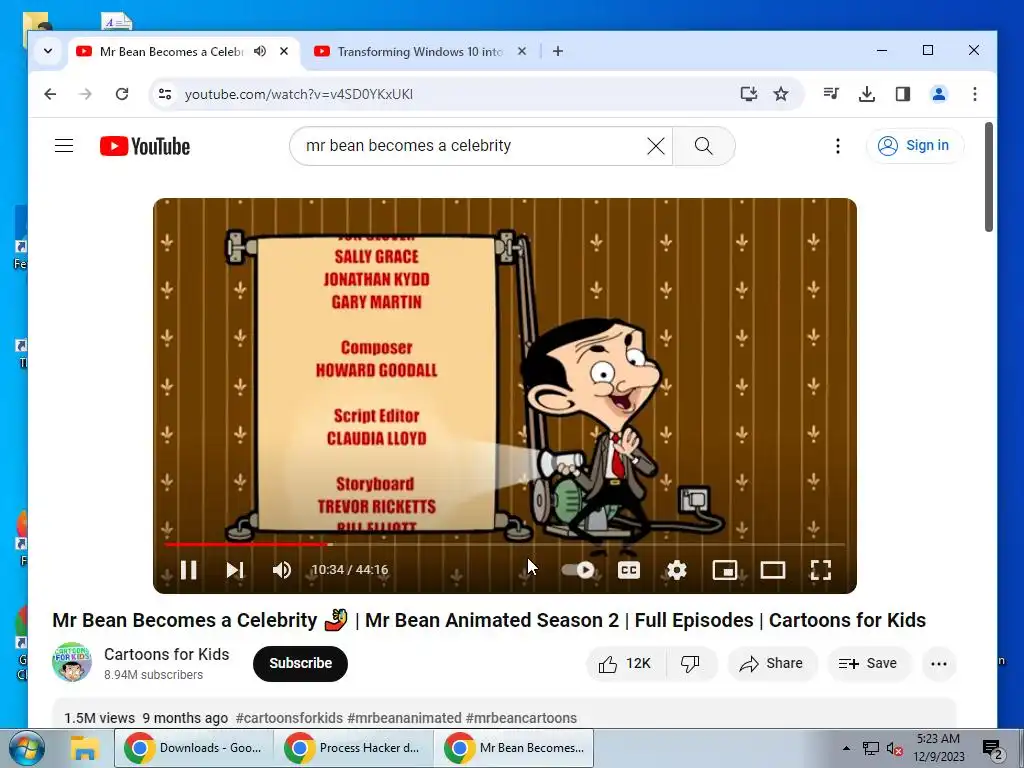Open Cartoons for Kids channel avatar
This screenshot has width=1024, height=768.
(x=72, y=662)
